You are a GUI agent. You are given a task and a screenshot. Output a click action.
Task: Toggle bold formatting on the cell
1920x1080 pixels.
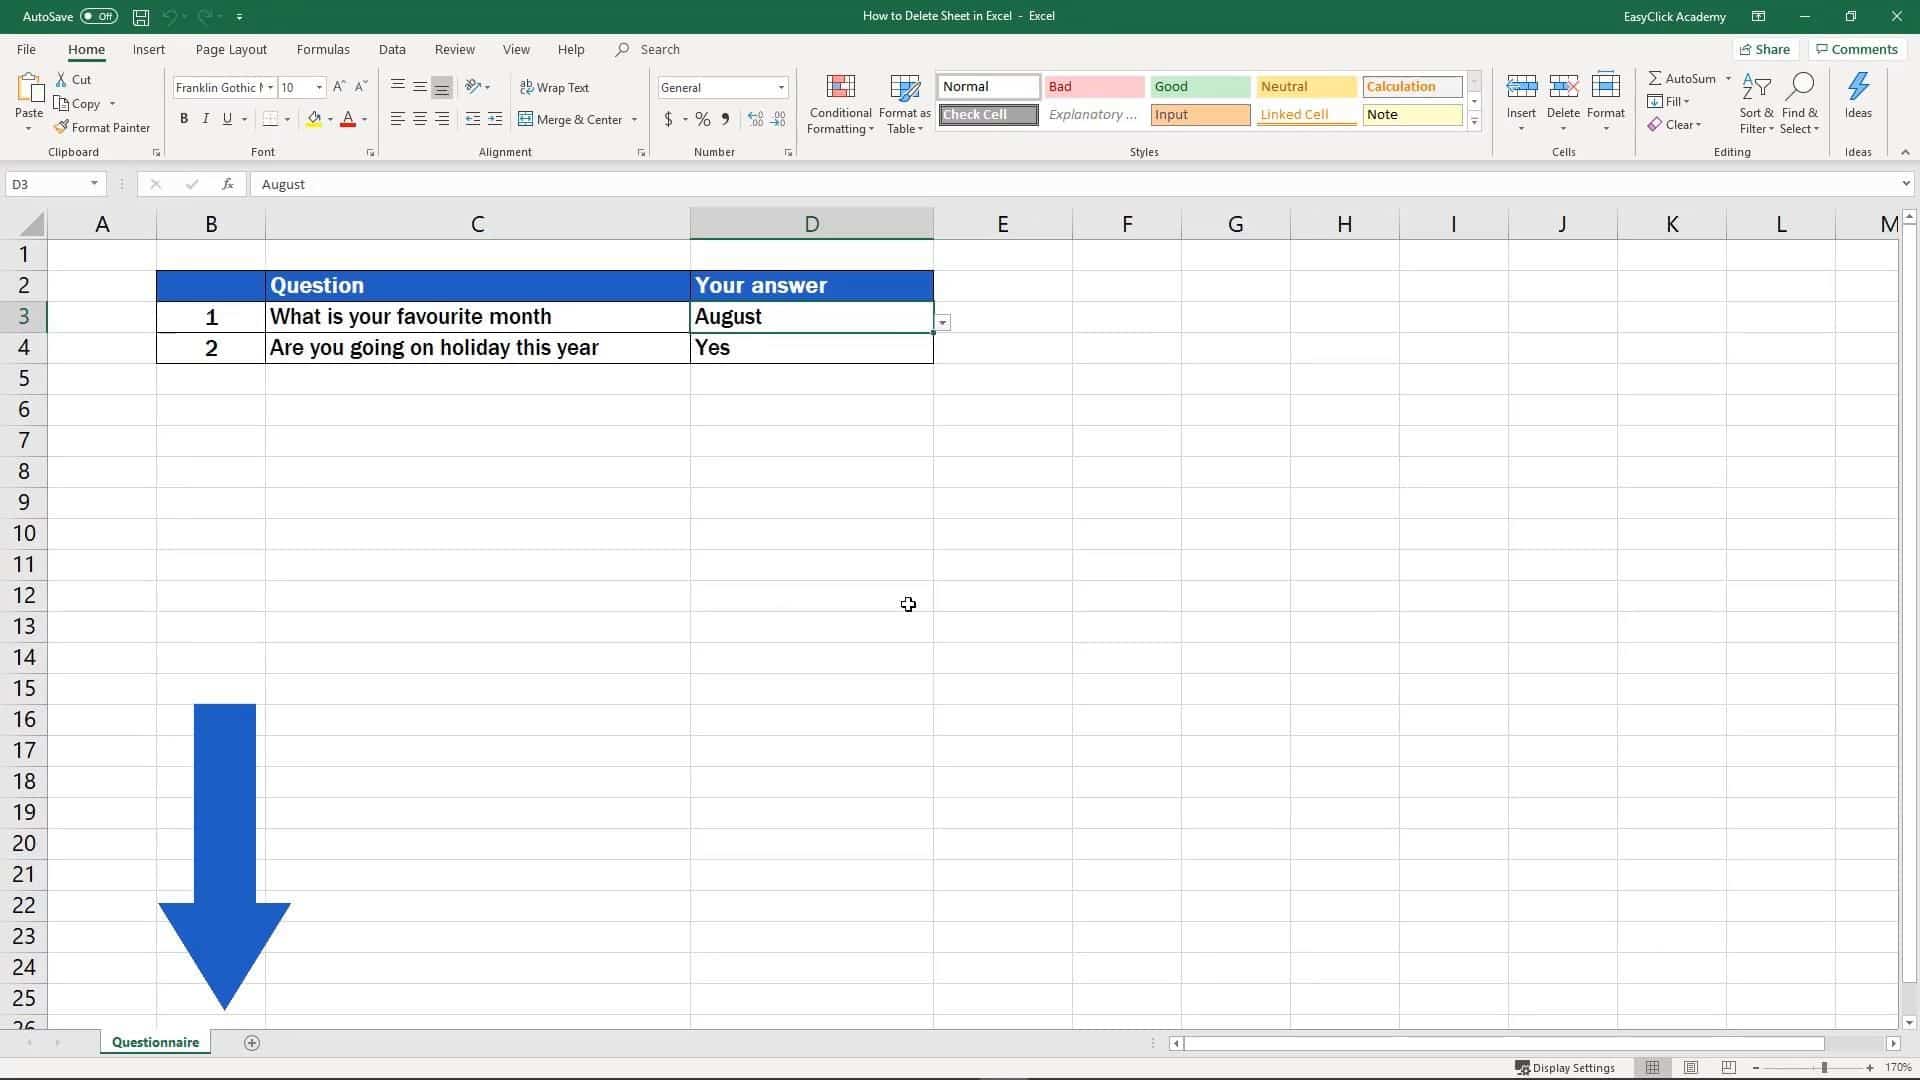184,118
